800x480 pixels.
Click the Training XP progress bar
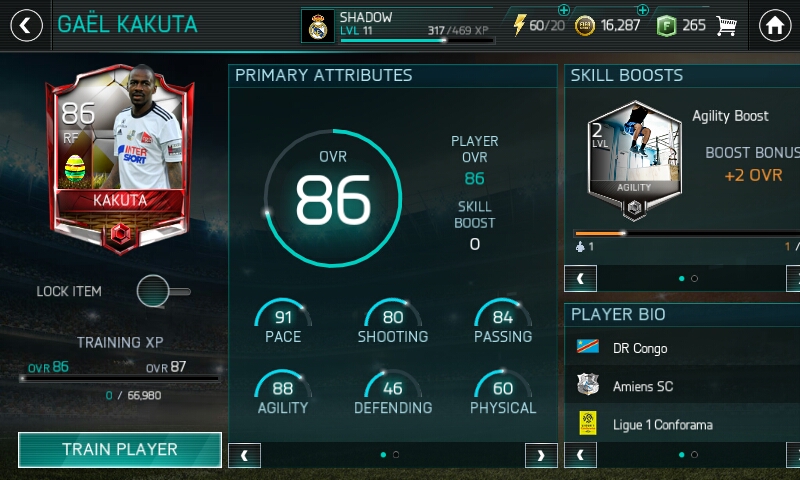pyautogui.click(x=120, y=378)
